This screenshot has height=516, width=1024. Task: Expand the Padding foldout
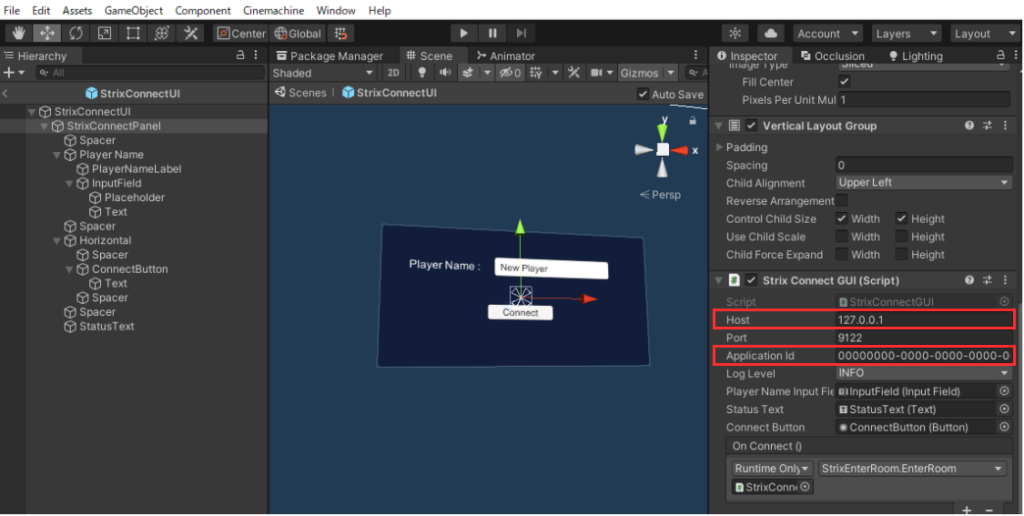click(x=720, y=148)
